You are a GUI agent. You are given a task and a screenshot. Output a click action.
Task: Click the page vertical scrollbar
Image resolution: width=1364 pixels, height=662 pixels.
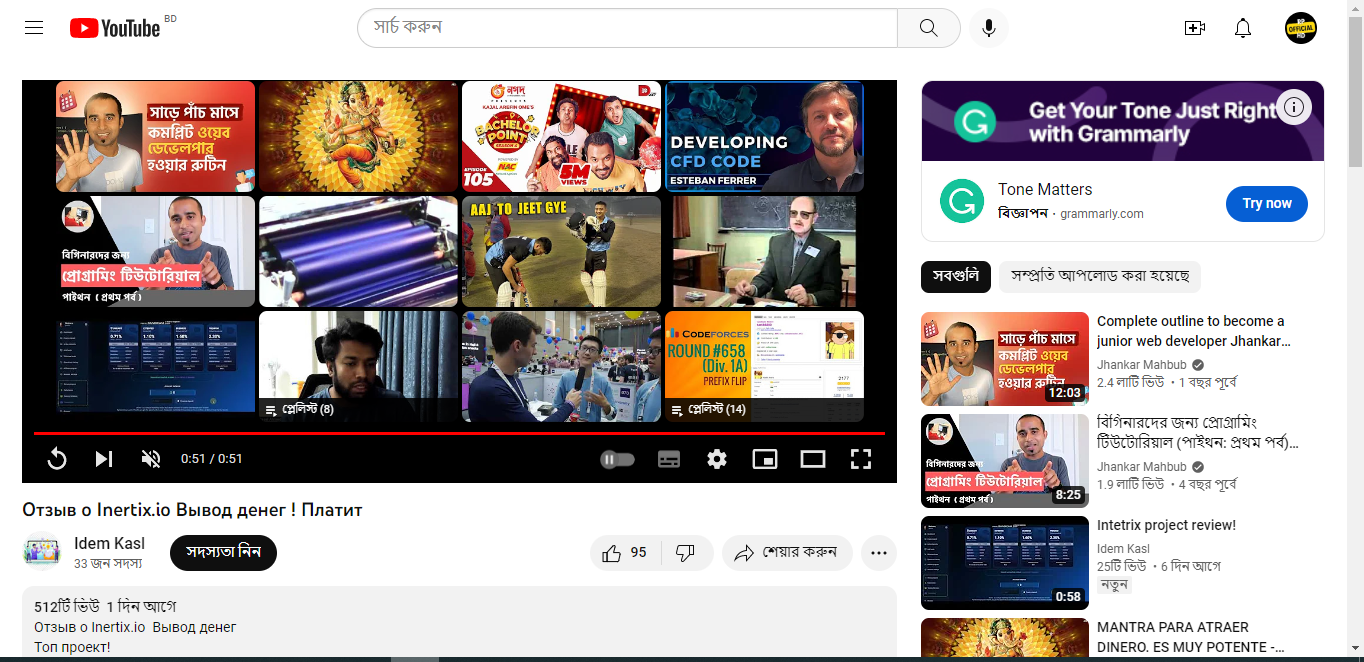(1355, 90)
